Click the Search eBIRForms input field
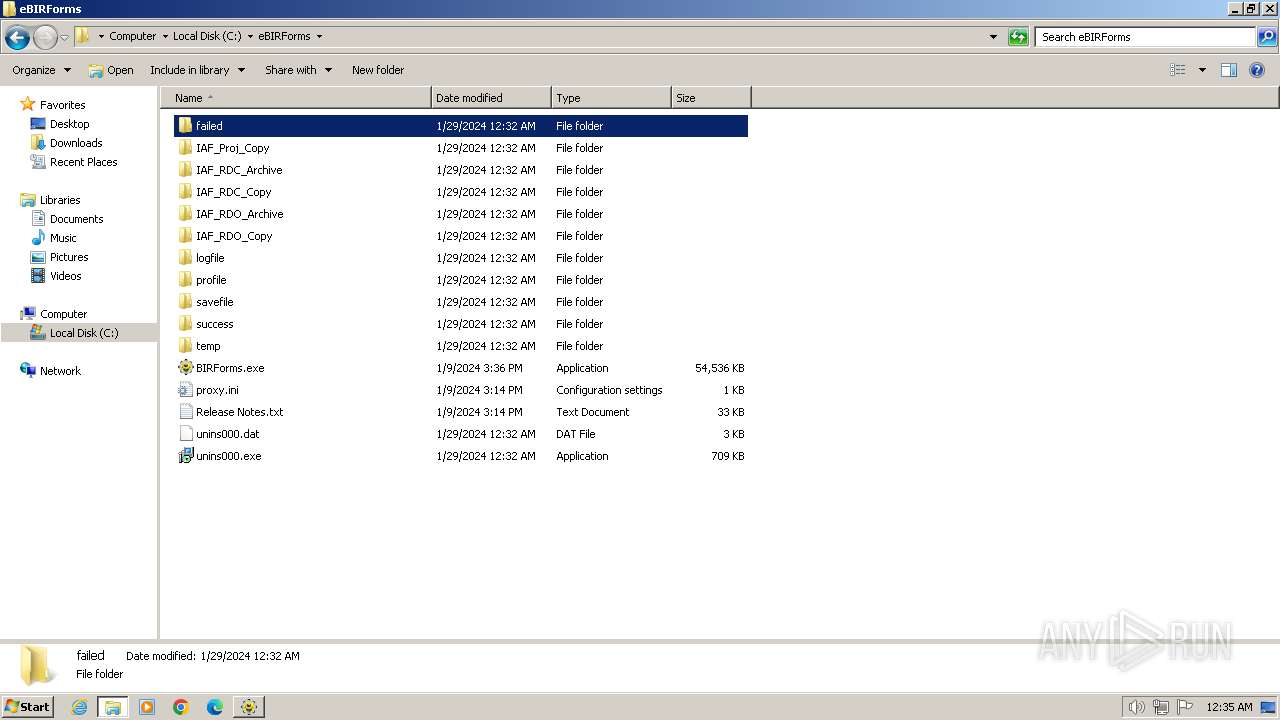 (x=1145, y=37)
